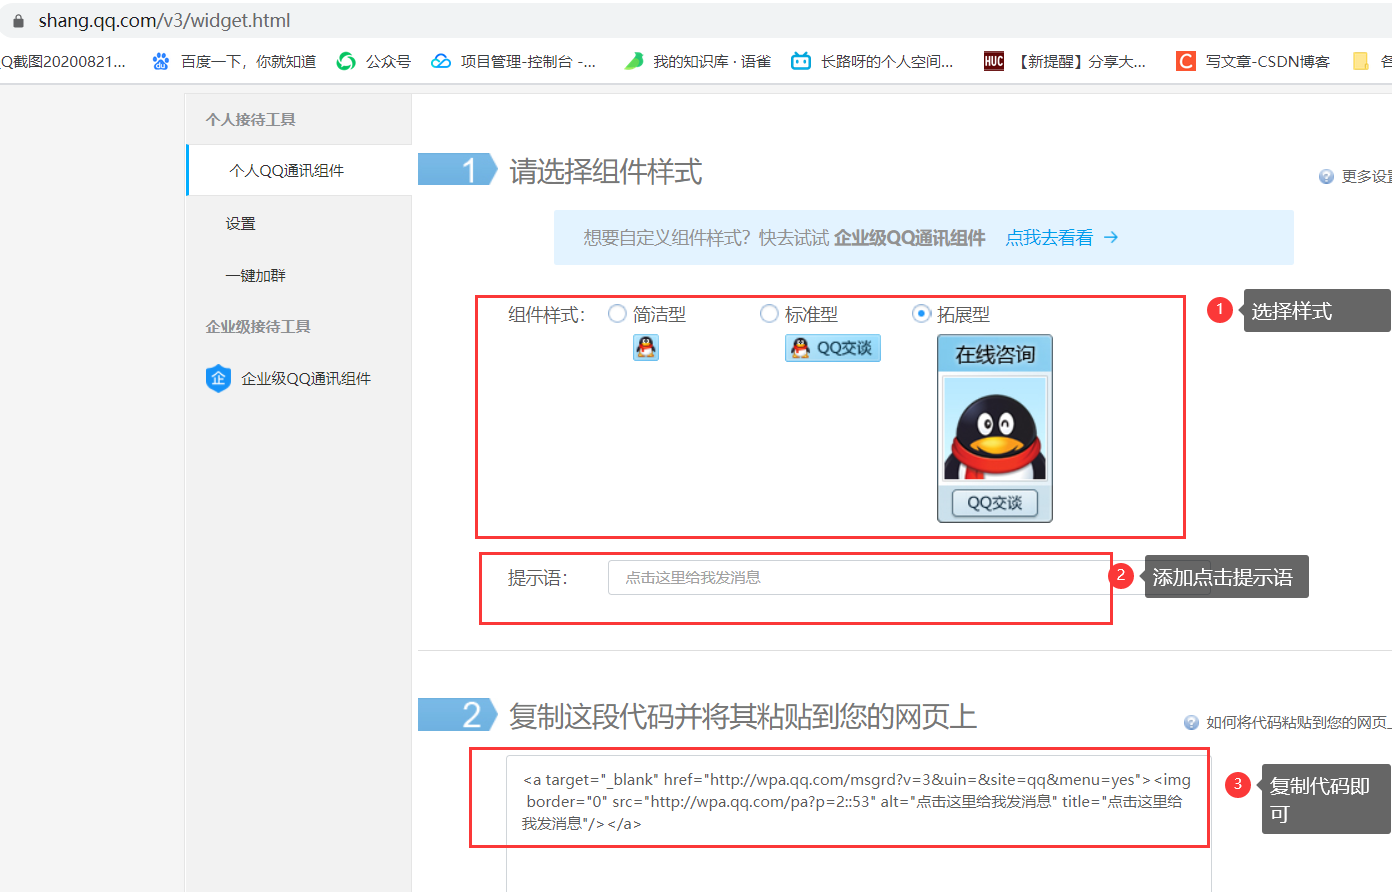This screenshot has width=1392, height=892.
Task: Click the 在线咨询 widget header
Action: click(x=995, y=354)
